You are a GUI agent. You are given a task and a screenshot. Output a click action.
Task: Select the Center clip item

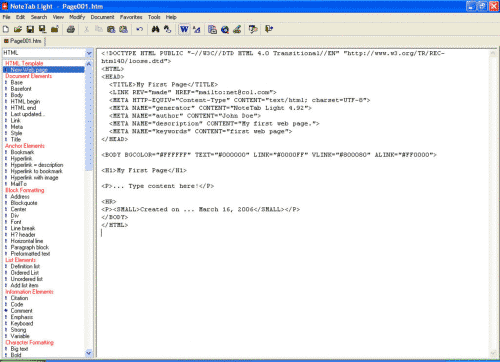point(18,209)
